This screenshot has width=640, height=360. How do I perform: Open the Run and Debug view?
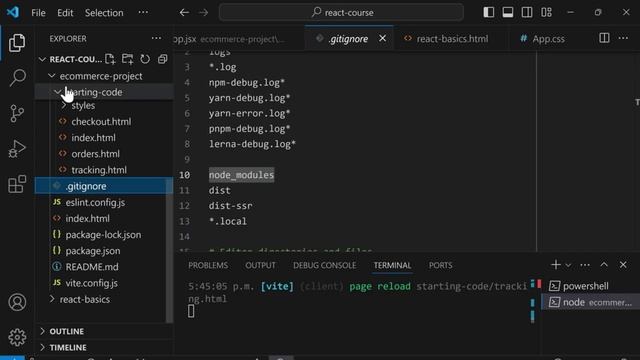point(17,149)
